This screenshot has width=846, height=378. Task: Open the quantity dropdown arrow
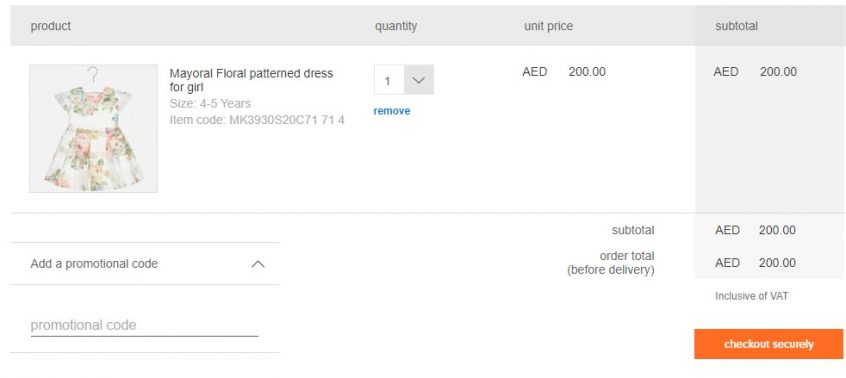[x=419, y=80]
